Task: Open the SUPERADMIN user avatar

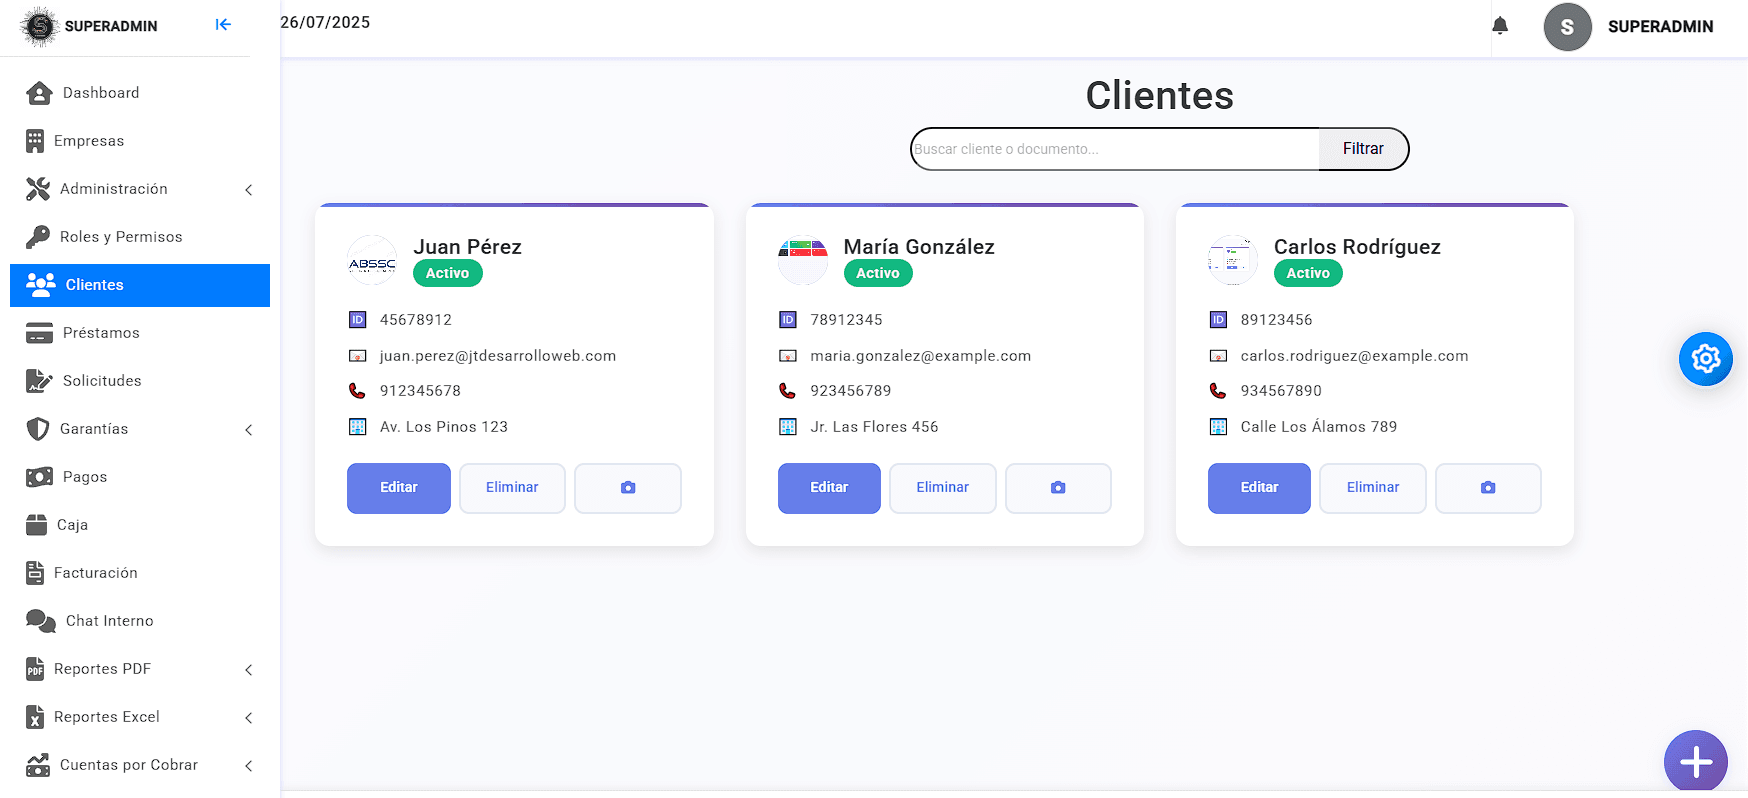Action: coord(1567,27)
